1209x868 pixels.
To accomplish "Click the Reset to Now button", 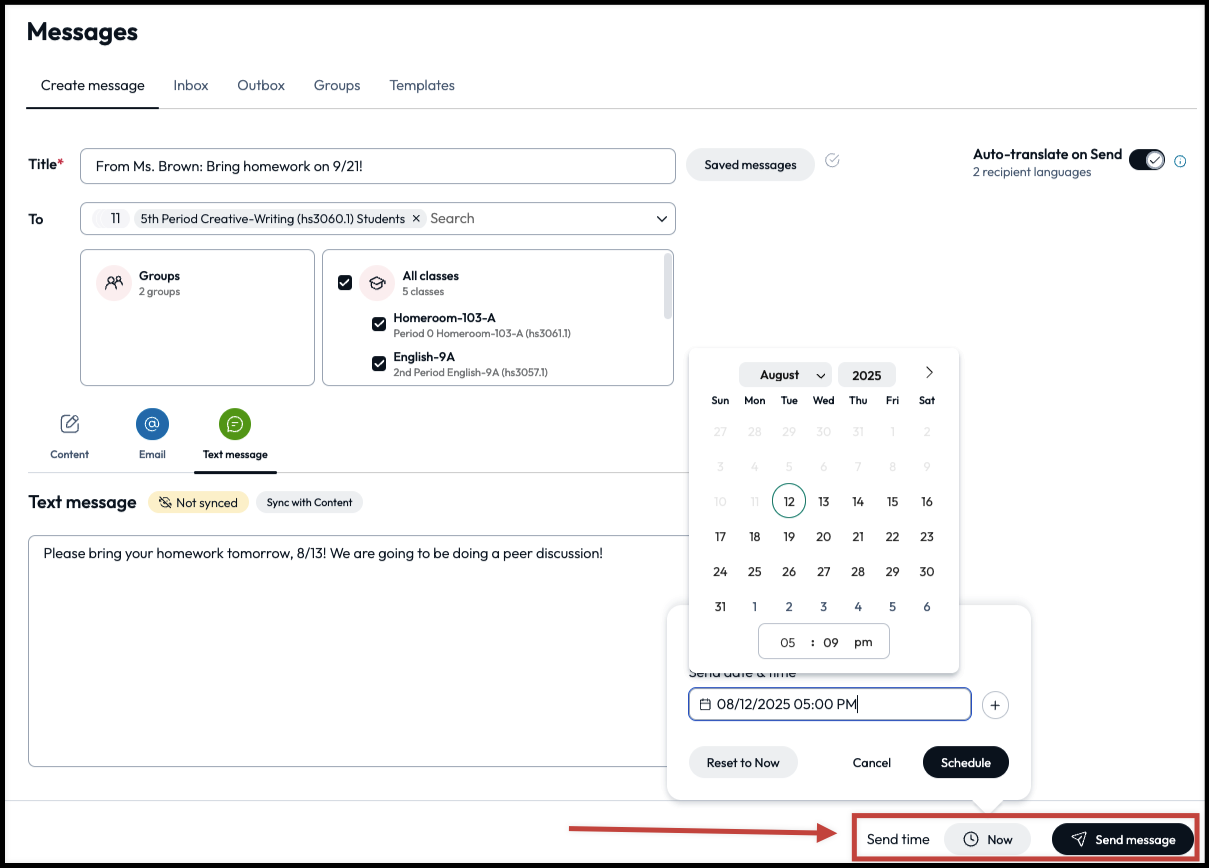I will pyautogui.click(x=743, y=763).
